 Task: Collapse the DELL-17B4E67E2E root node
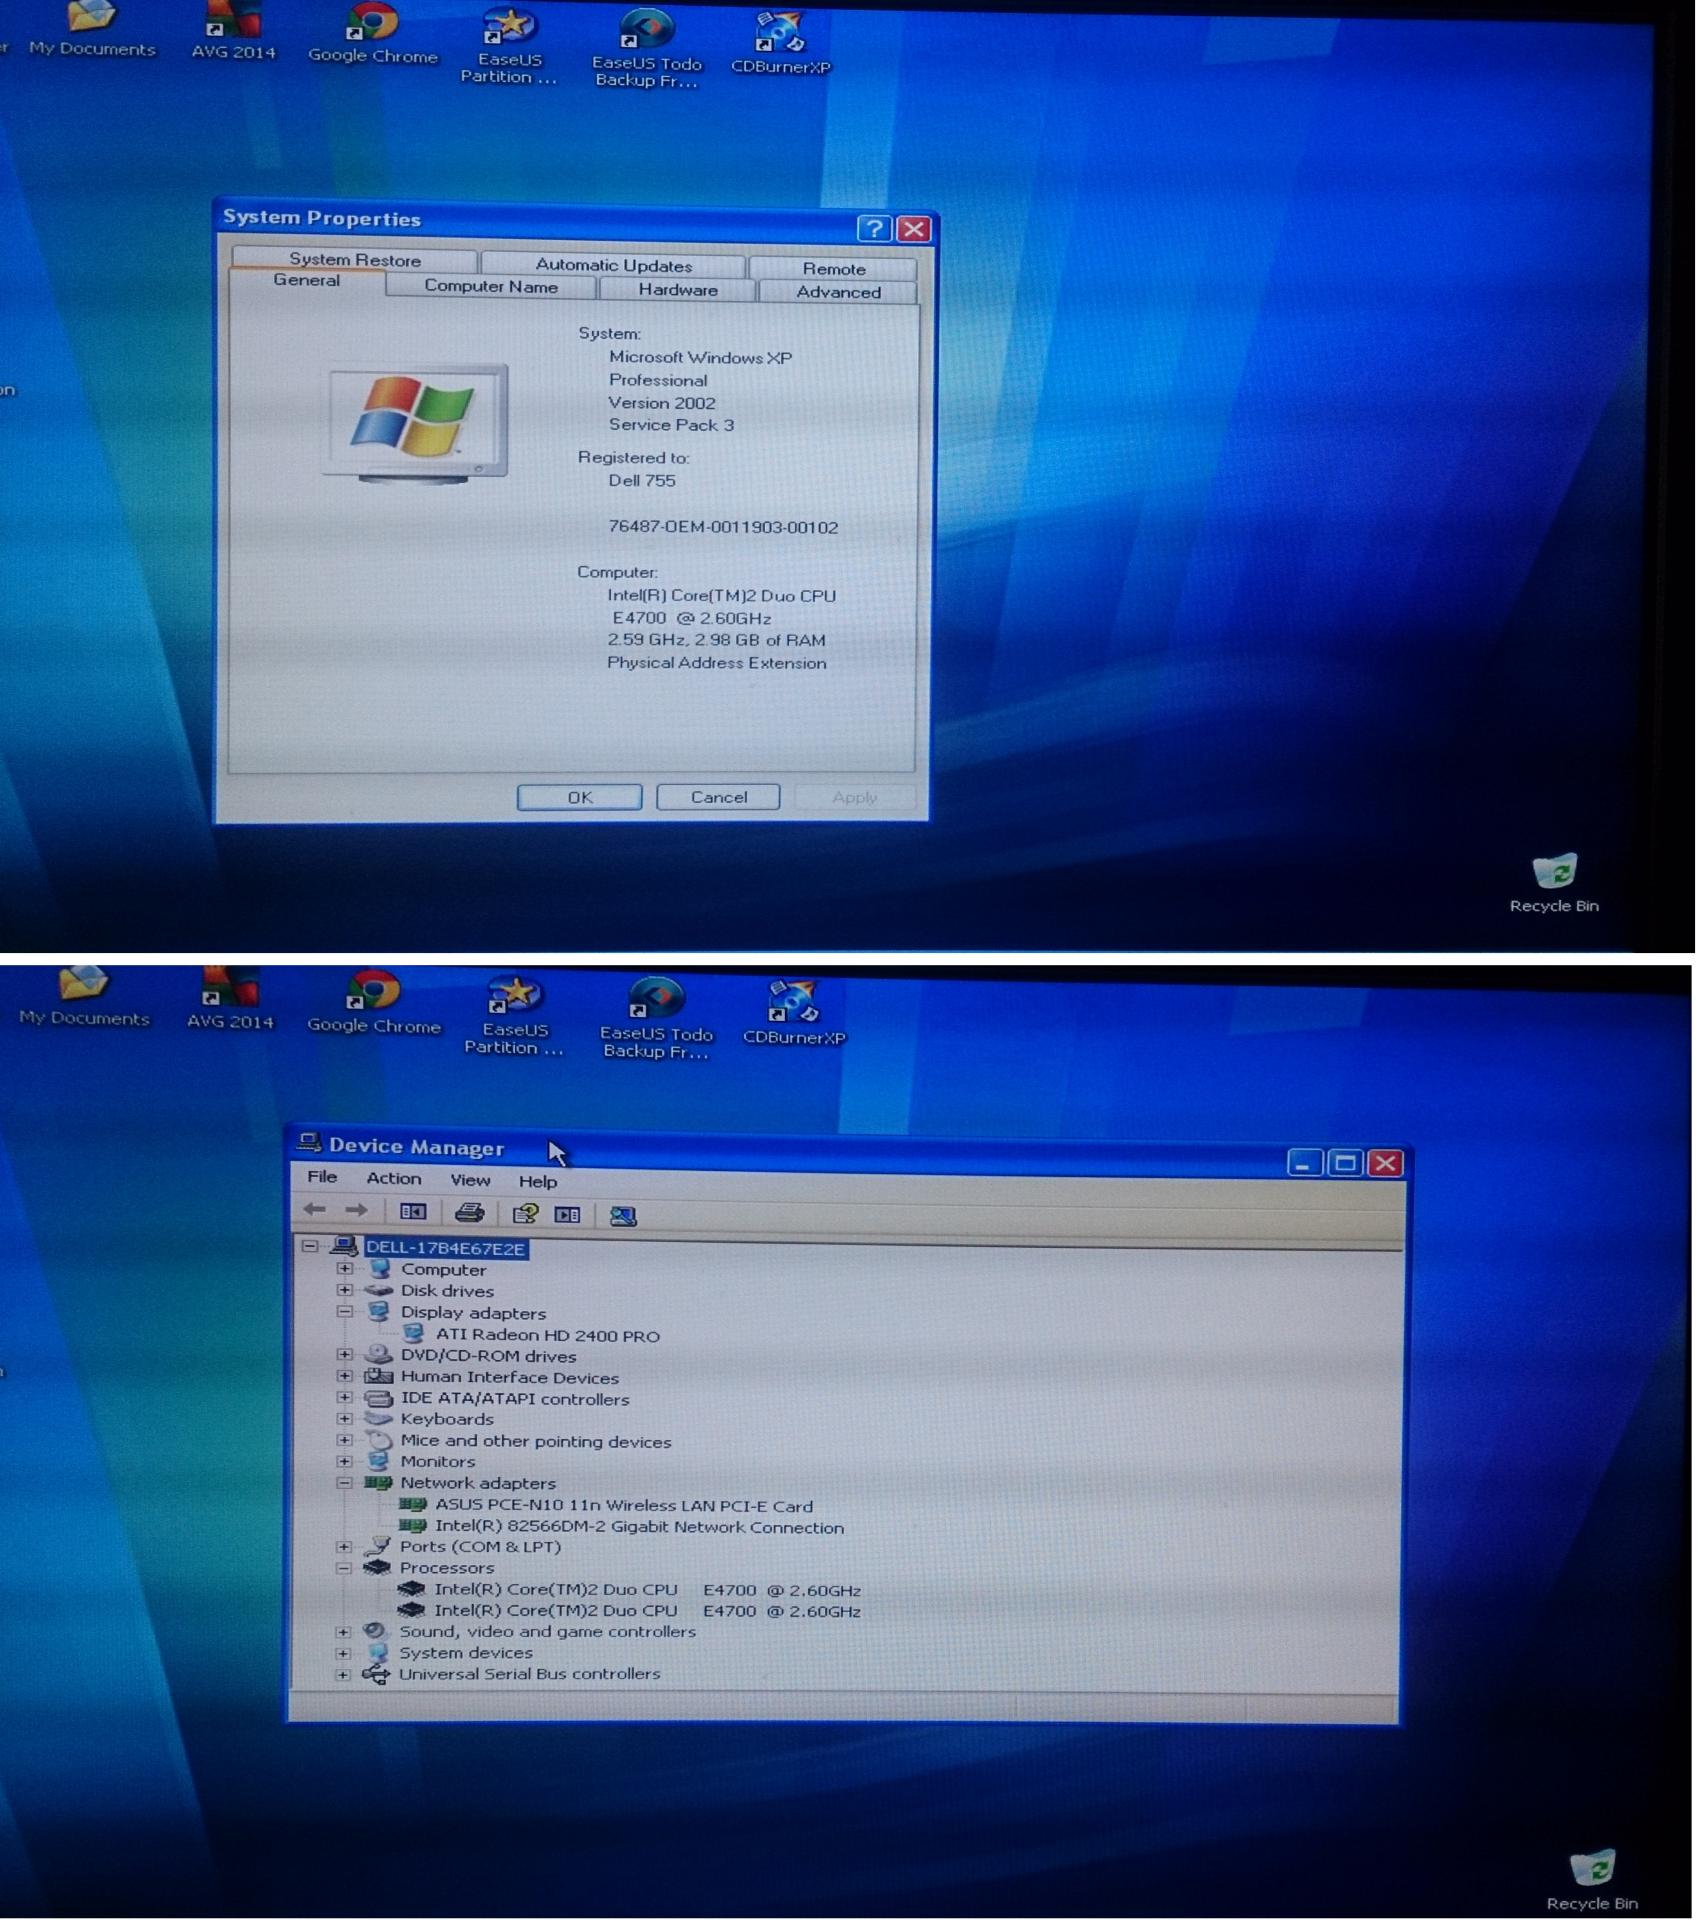[310, 1246]
